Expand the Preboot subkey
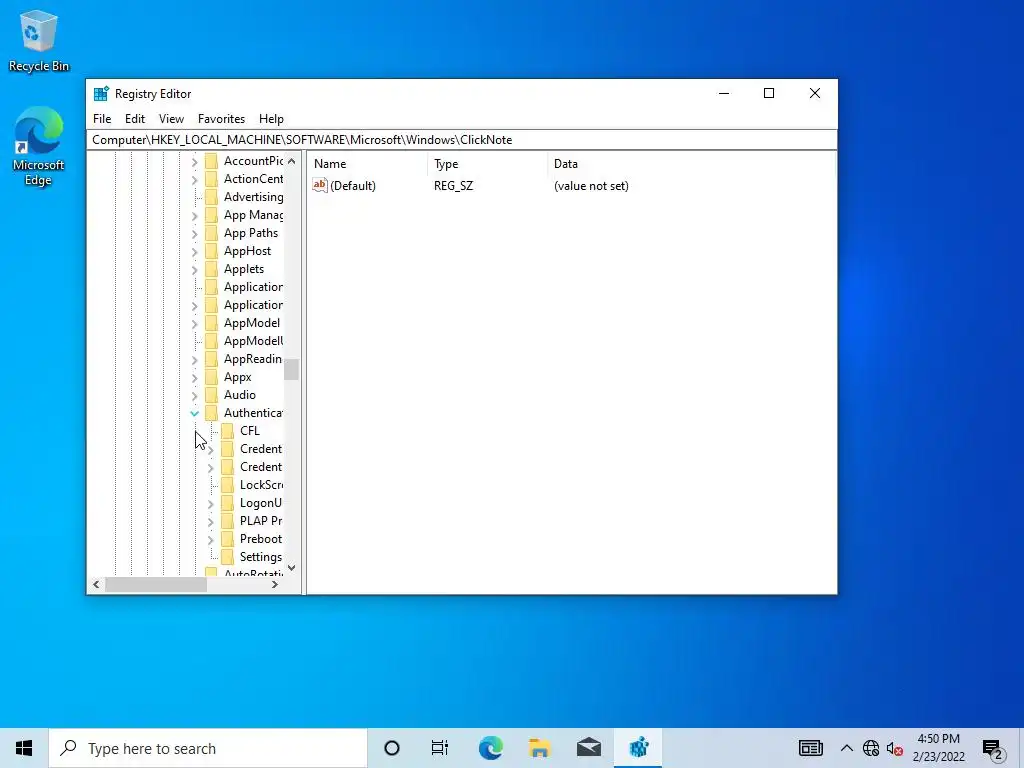 210,539
